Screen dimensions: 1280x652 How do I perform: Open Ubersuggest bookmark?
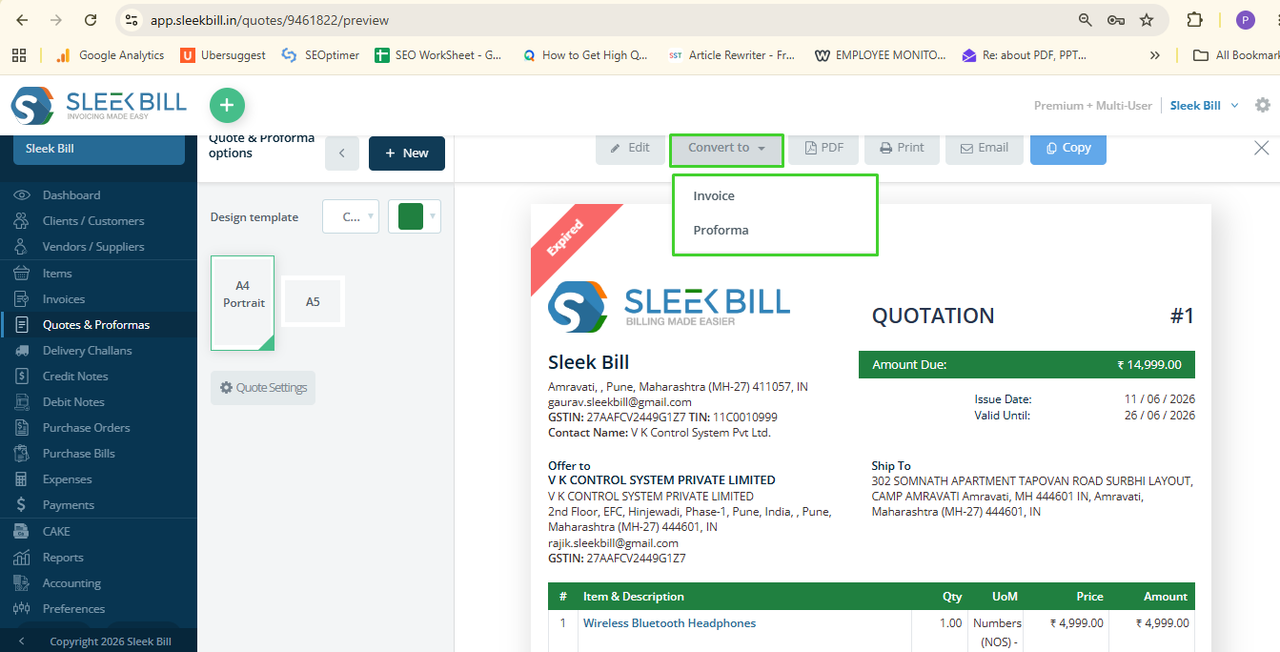click(x=223, y=55)
